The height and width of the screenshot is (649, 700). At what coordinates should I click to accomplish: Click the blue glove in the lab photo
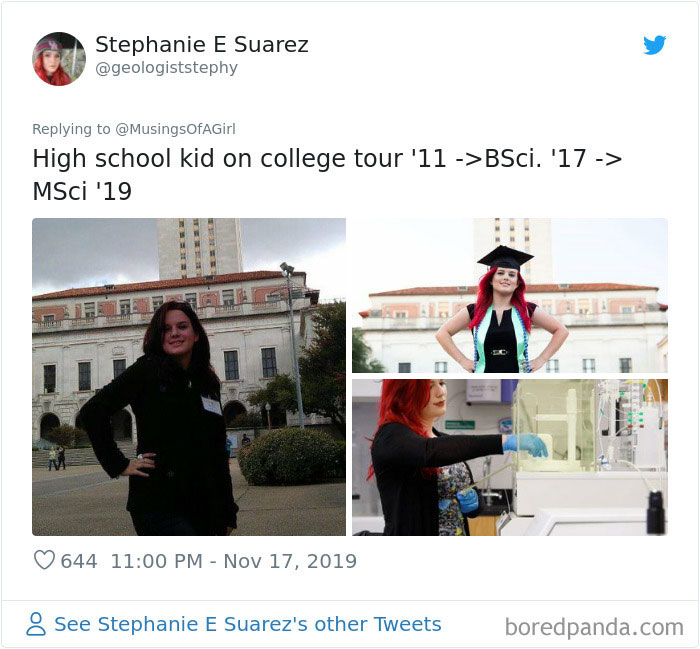(x=526, y=444)
